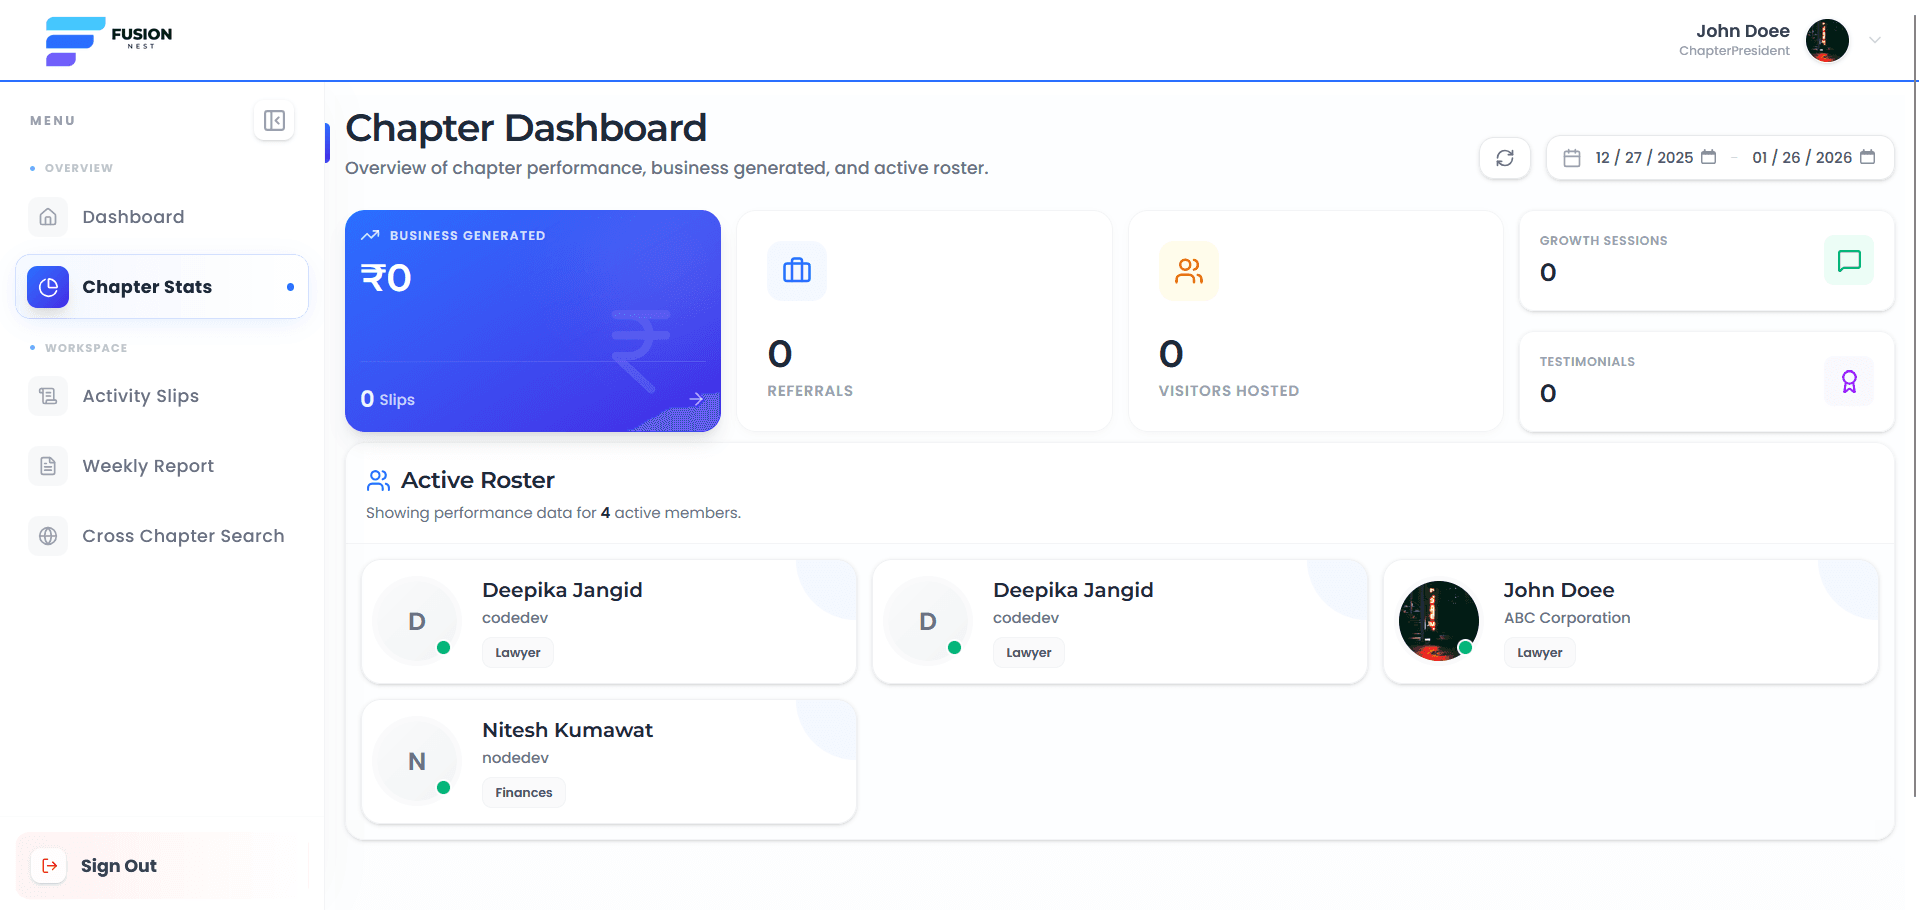
Task: Select the Chapter Stats pie chart icon
Action: (47, 286)
